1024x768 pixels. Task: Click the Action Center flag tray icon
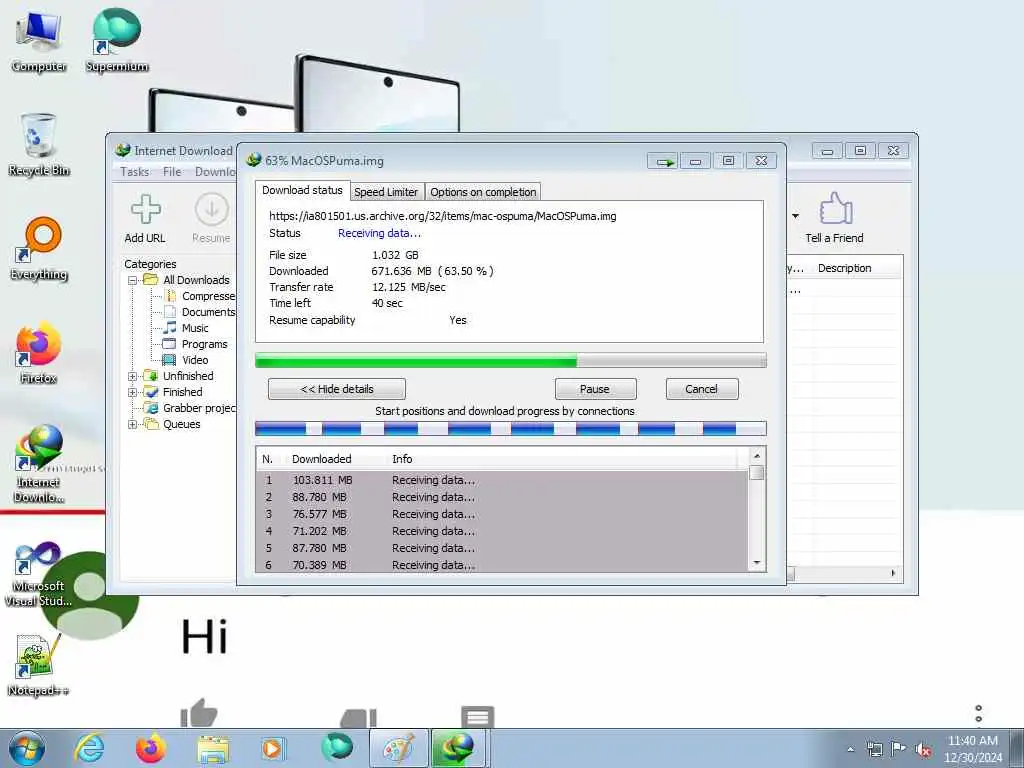(x=899, y=749)
